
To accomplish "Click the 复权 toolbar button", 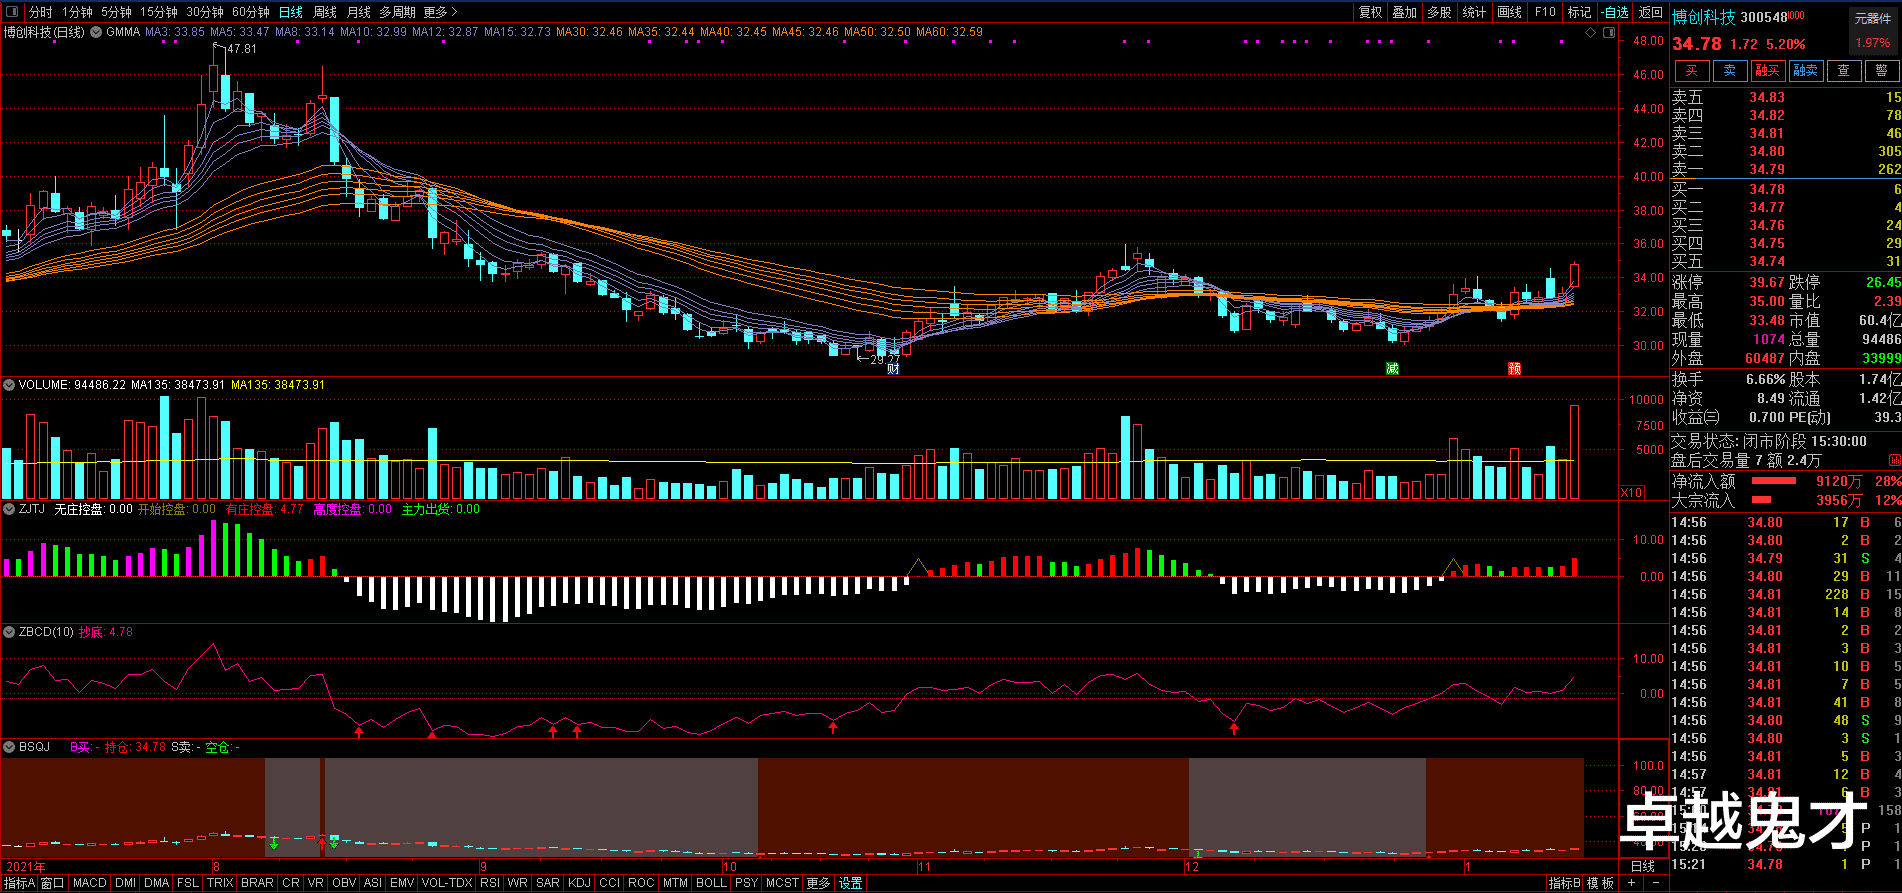I will point(1370,12).
